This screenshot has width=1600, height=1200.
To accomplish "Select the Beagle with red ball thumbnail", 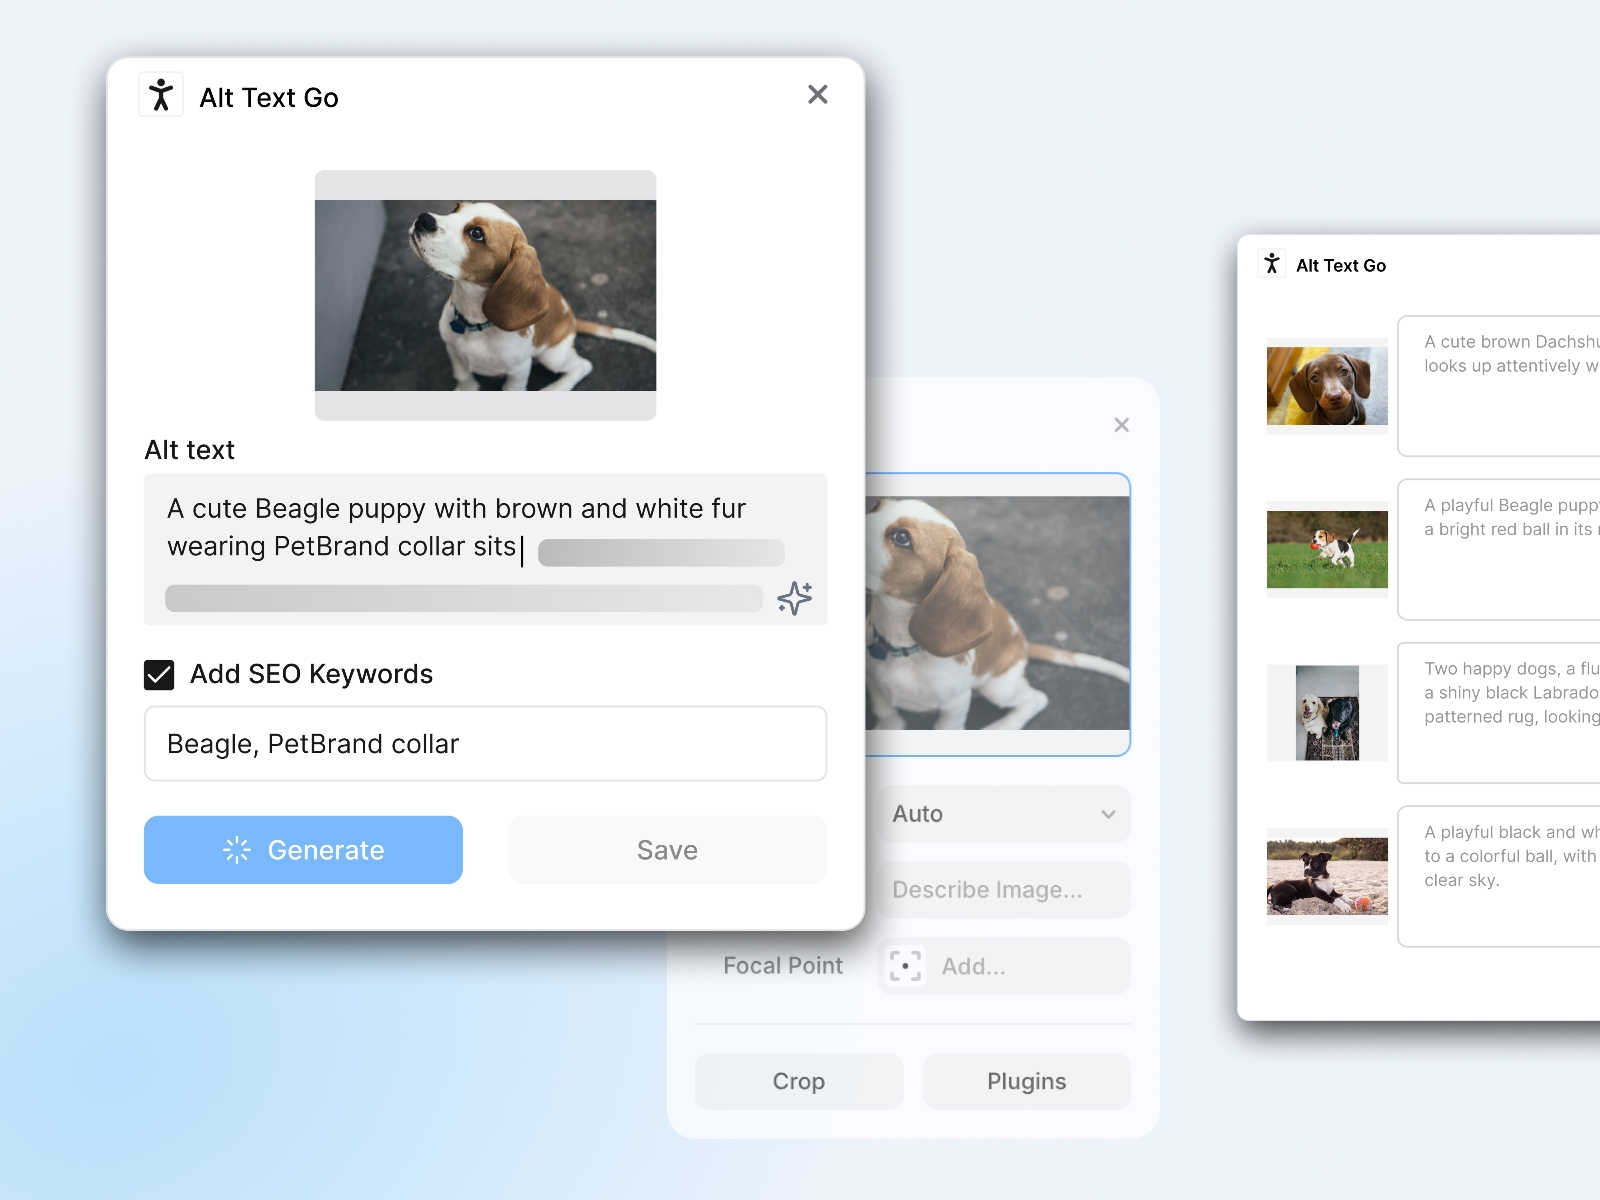I will (1327, 549).
